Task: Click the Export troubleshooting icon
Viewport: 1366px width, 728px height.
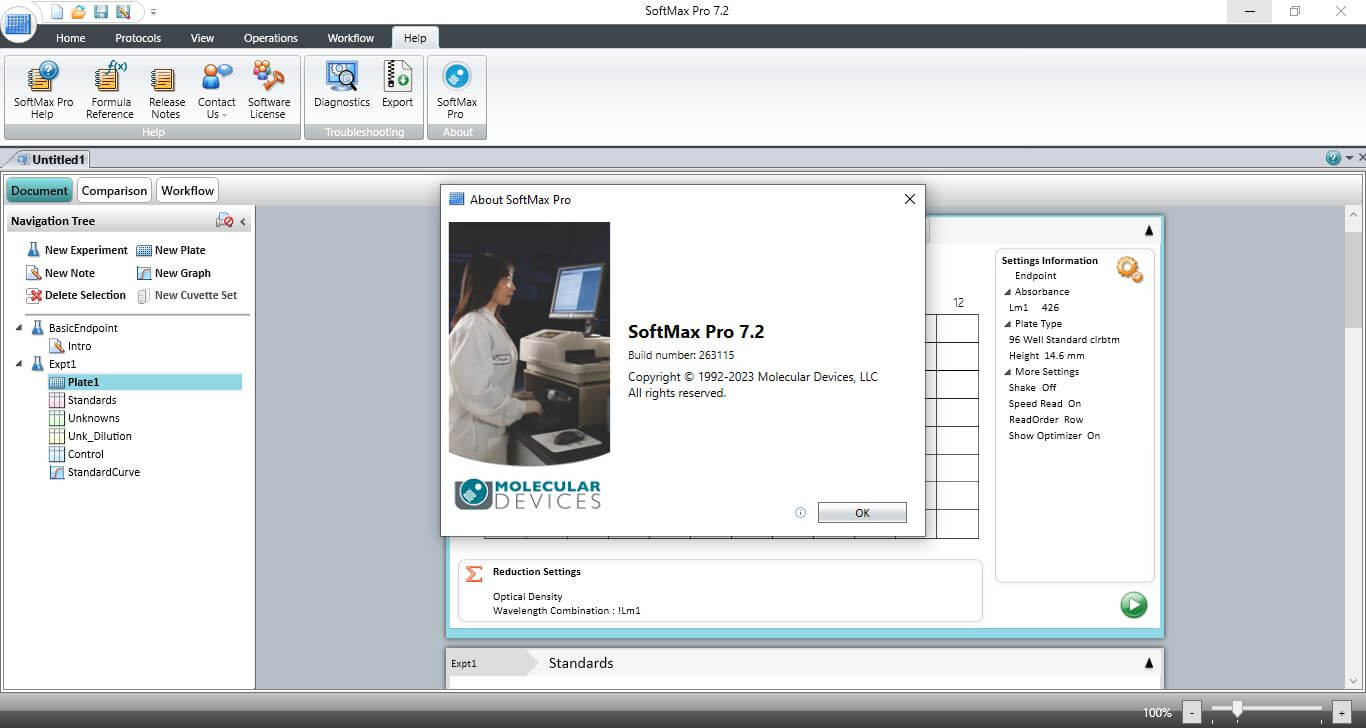Action: pos(397,78)
